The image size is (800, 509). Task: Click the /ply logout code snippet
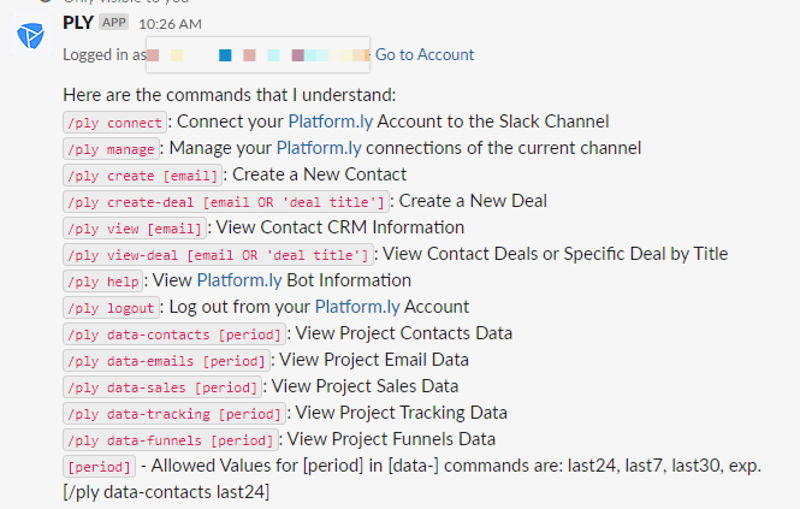[111, 309]
